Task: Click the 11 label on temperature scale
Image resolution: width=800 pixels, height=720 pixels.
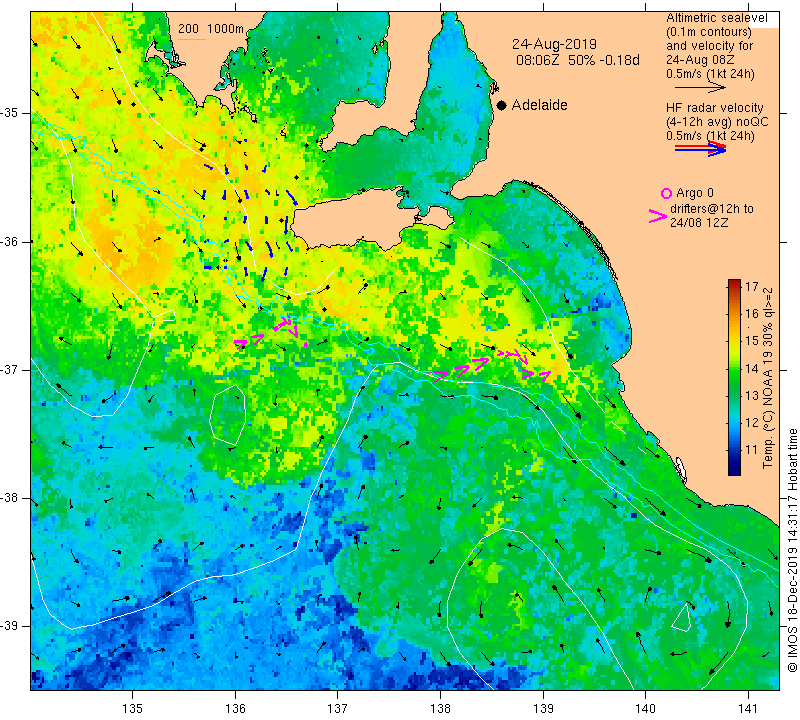Action: pyautogui.click(x=752, y=450)
